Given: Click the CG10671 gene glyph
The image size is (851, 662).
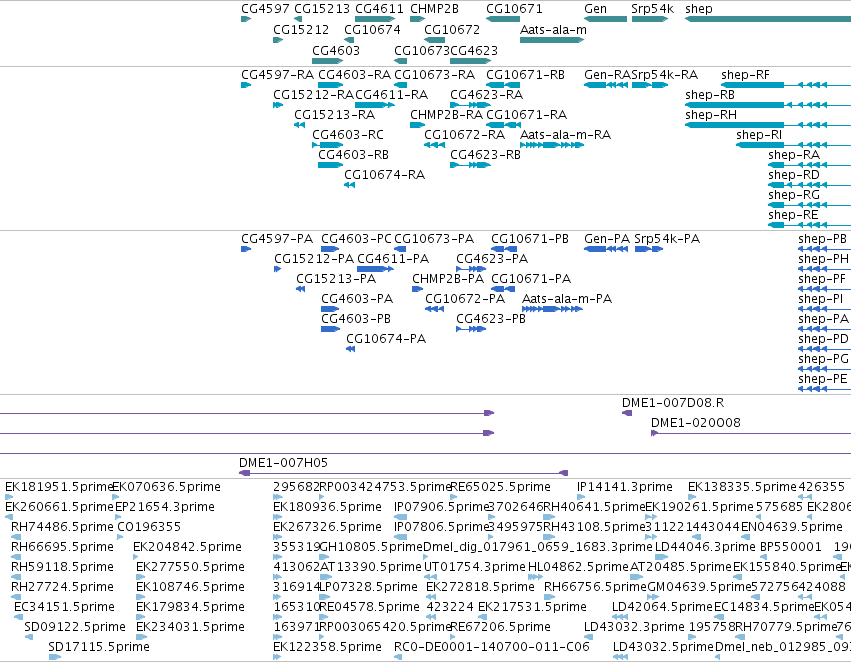Looking at the screenshot, I should click(503, 19).
